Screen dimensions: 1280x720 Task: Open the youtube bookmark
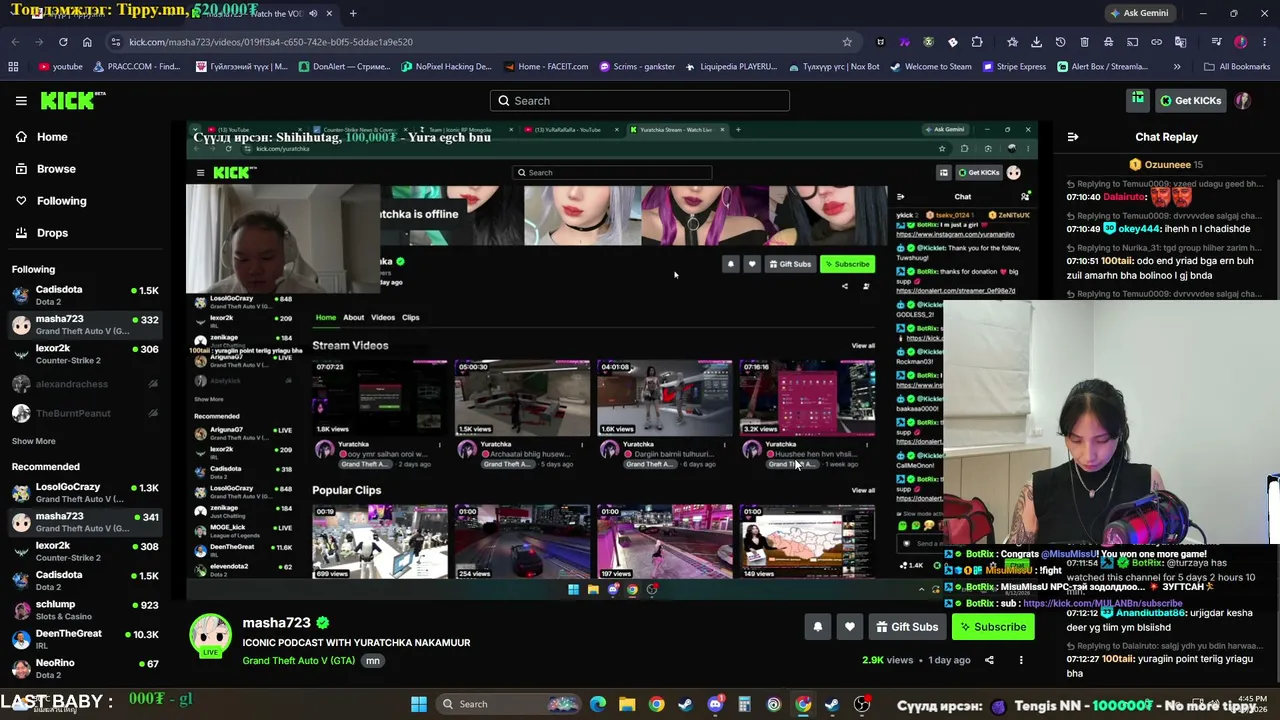(60, 67)
